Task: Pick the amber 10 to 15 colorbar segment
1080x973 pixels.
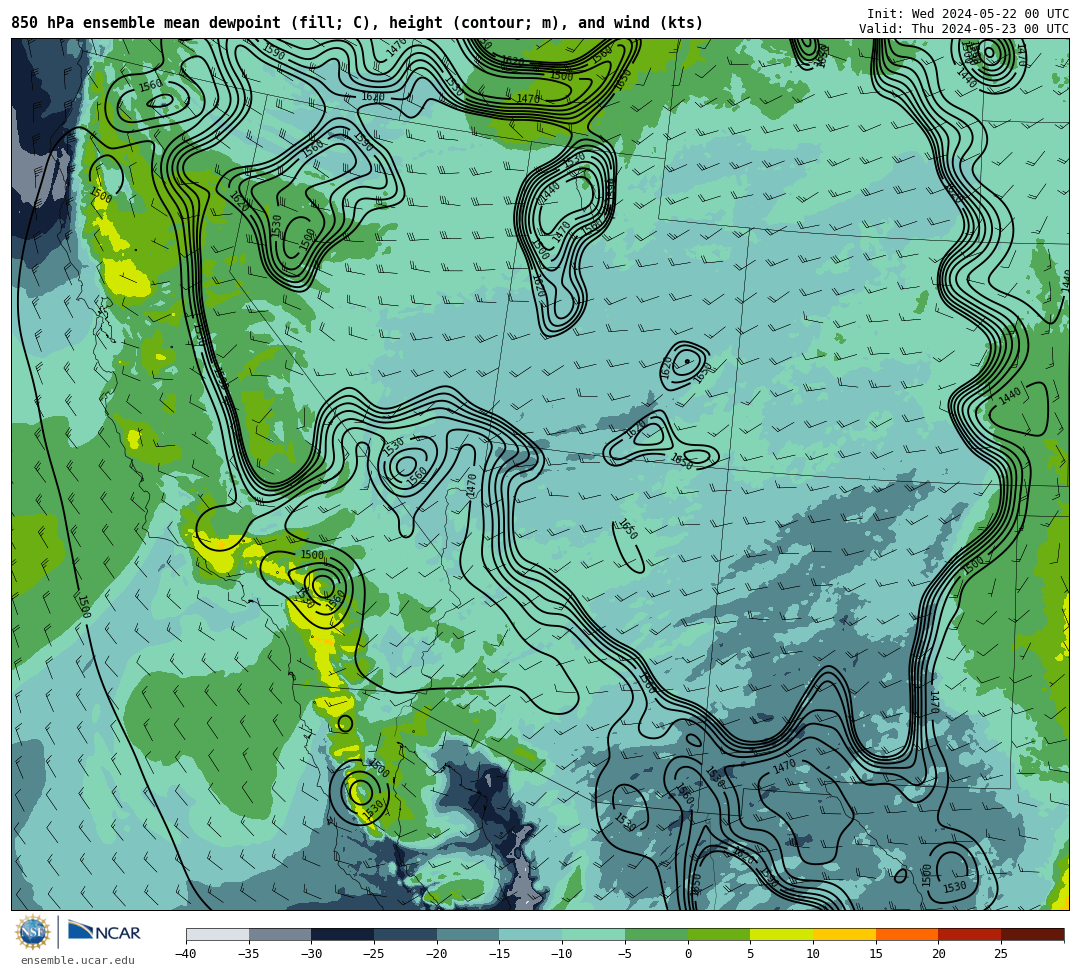Action: (x=844, y=935)
